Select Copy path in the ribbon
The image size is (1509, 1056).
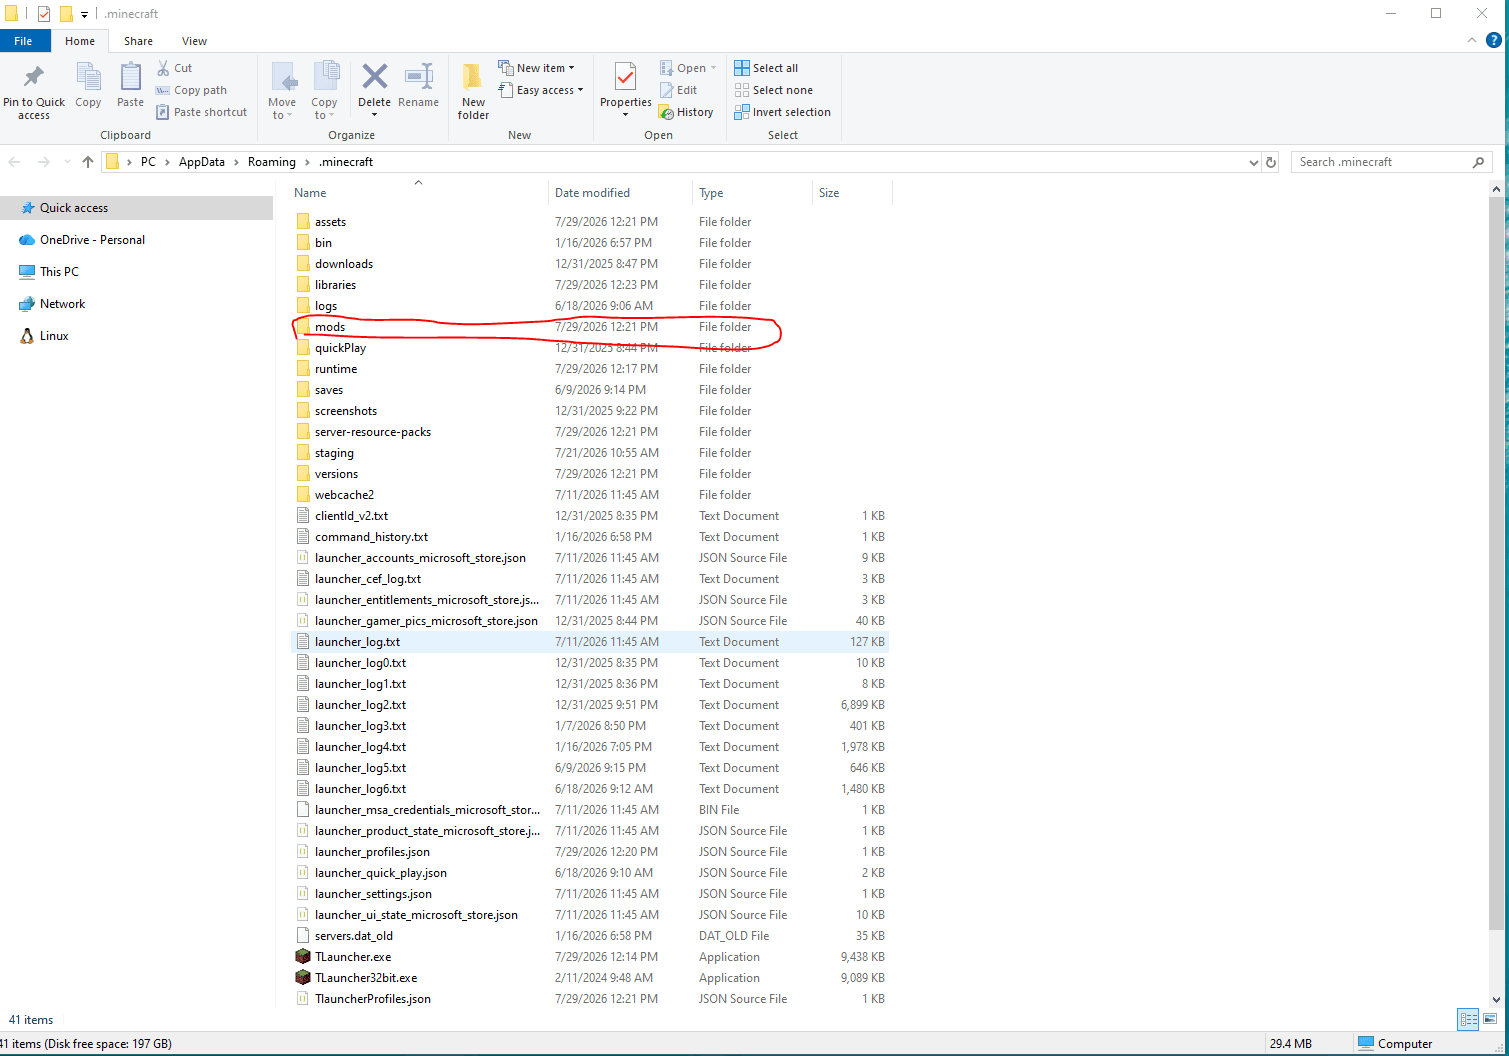(x=191, y=90)
